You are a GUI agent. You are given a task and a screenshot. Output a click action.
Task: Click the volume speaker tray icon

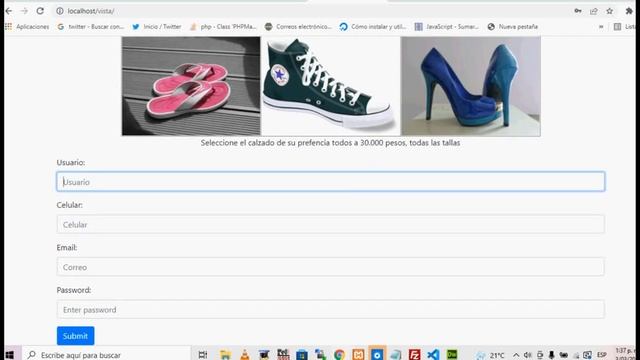[x=527, y=355]
